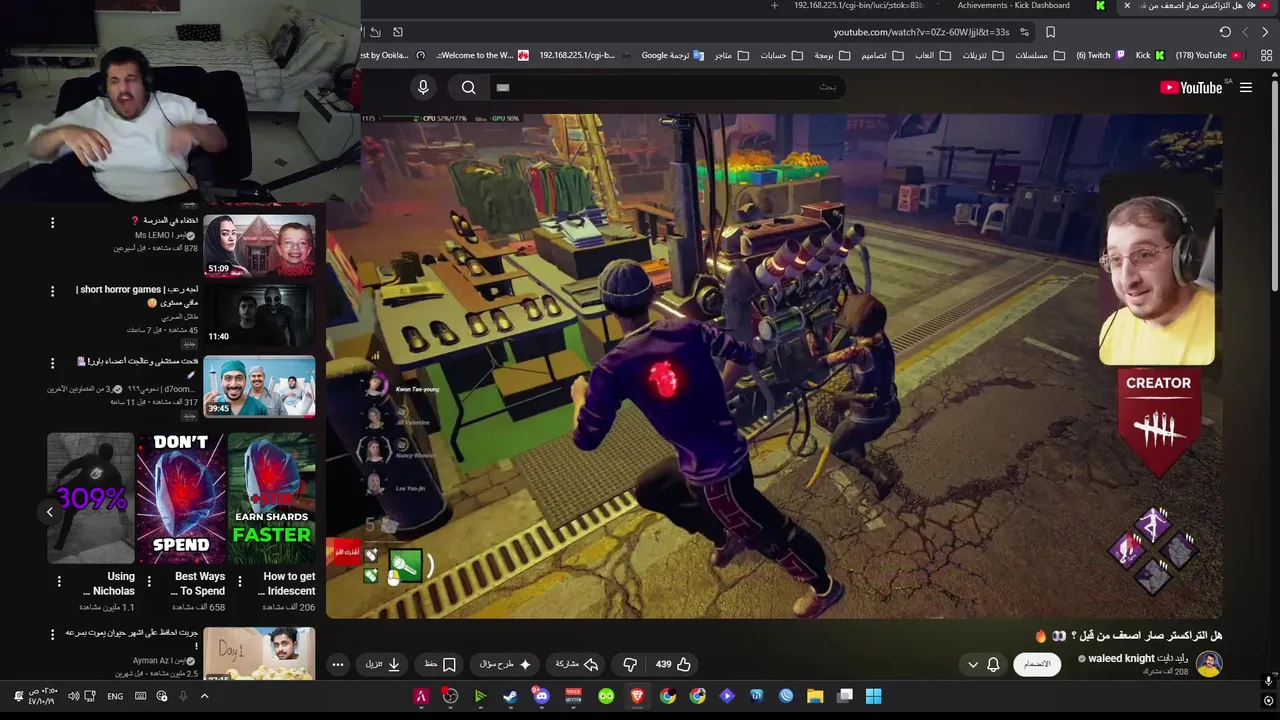Share the video via مشاركة button
This screenshot has width=1280, height=720.
tap(576, 664)
